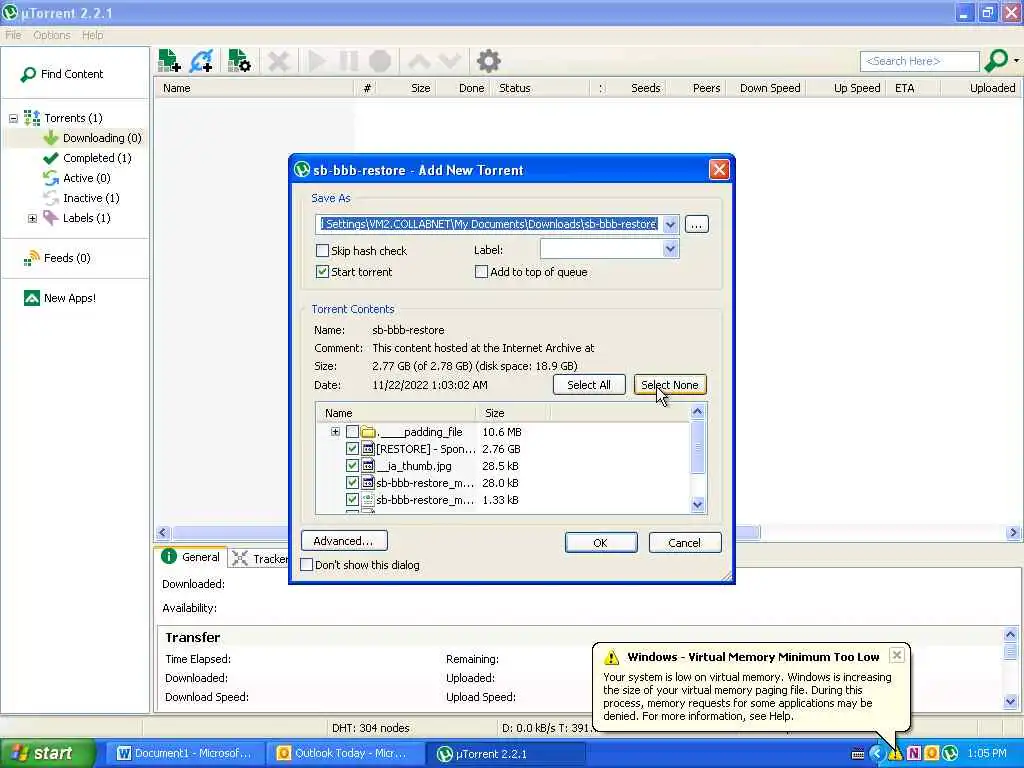Click the Pause torrent toolbar icon

[349, 61]
